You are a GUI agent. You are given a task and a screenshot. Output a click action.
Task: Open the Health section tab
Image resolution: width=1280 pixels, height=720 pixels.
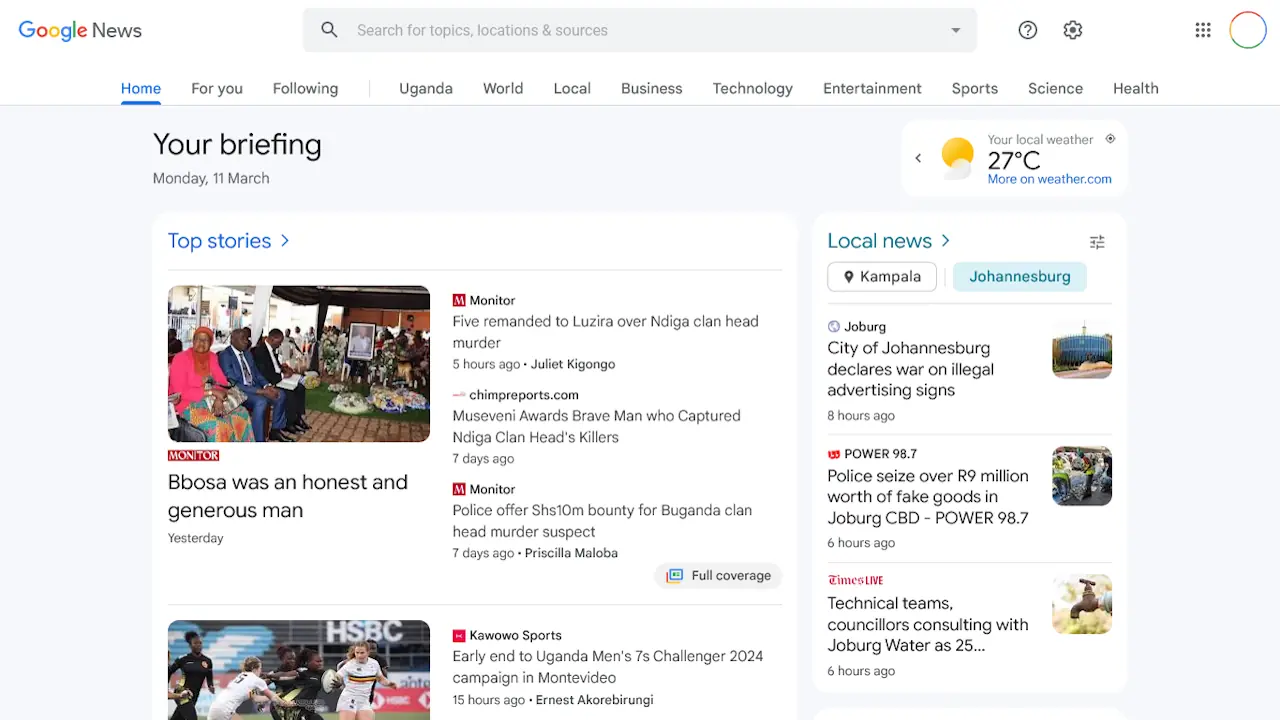(x=1136, y=88)
